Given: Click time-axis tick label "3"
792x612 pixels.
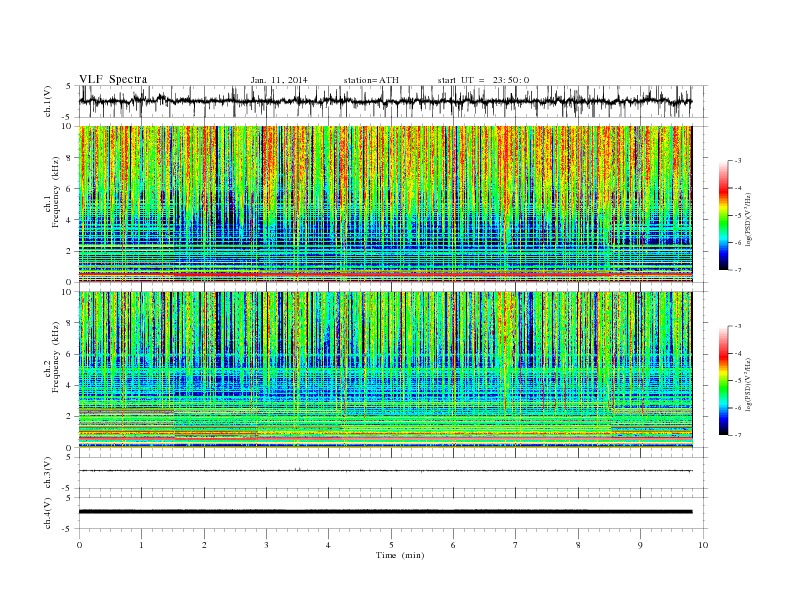Looking at the screenshot, I should tap(266, 545).
